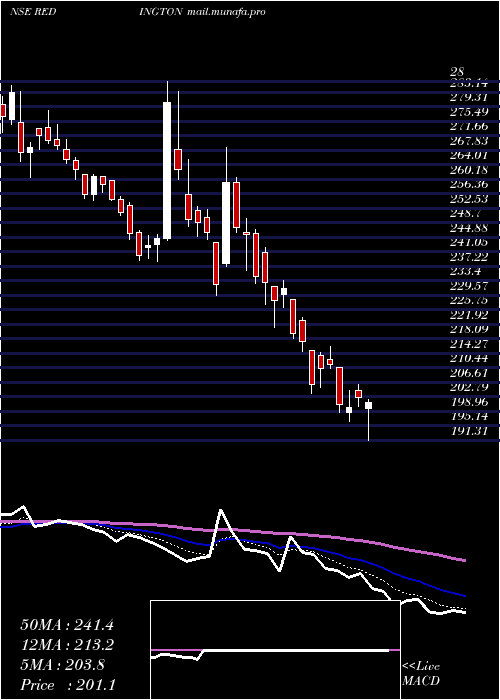The image size is (500, 700).
Task: Click the 248.7 price axis label
Action: point(468,213)
